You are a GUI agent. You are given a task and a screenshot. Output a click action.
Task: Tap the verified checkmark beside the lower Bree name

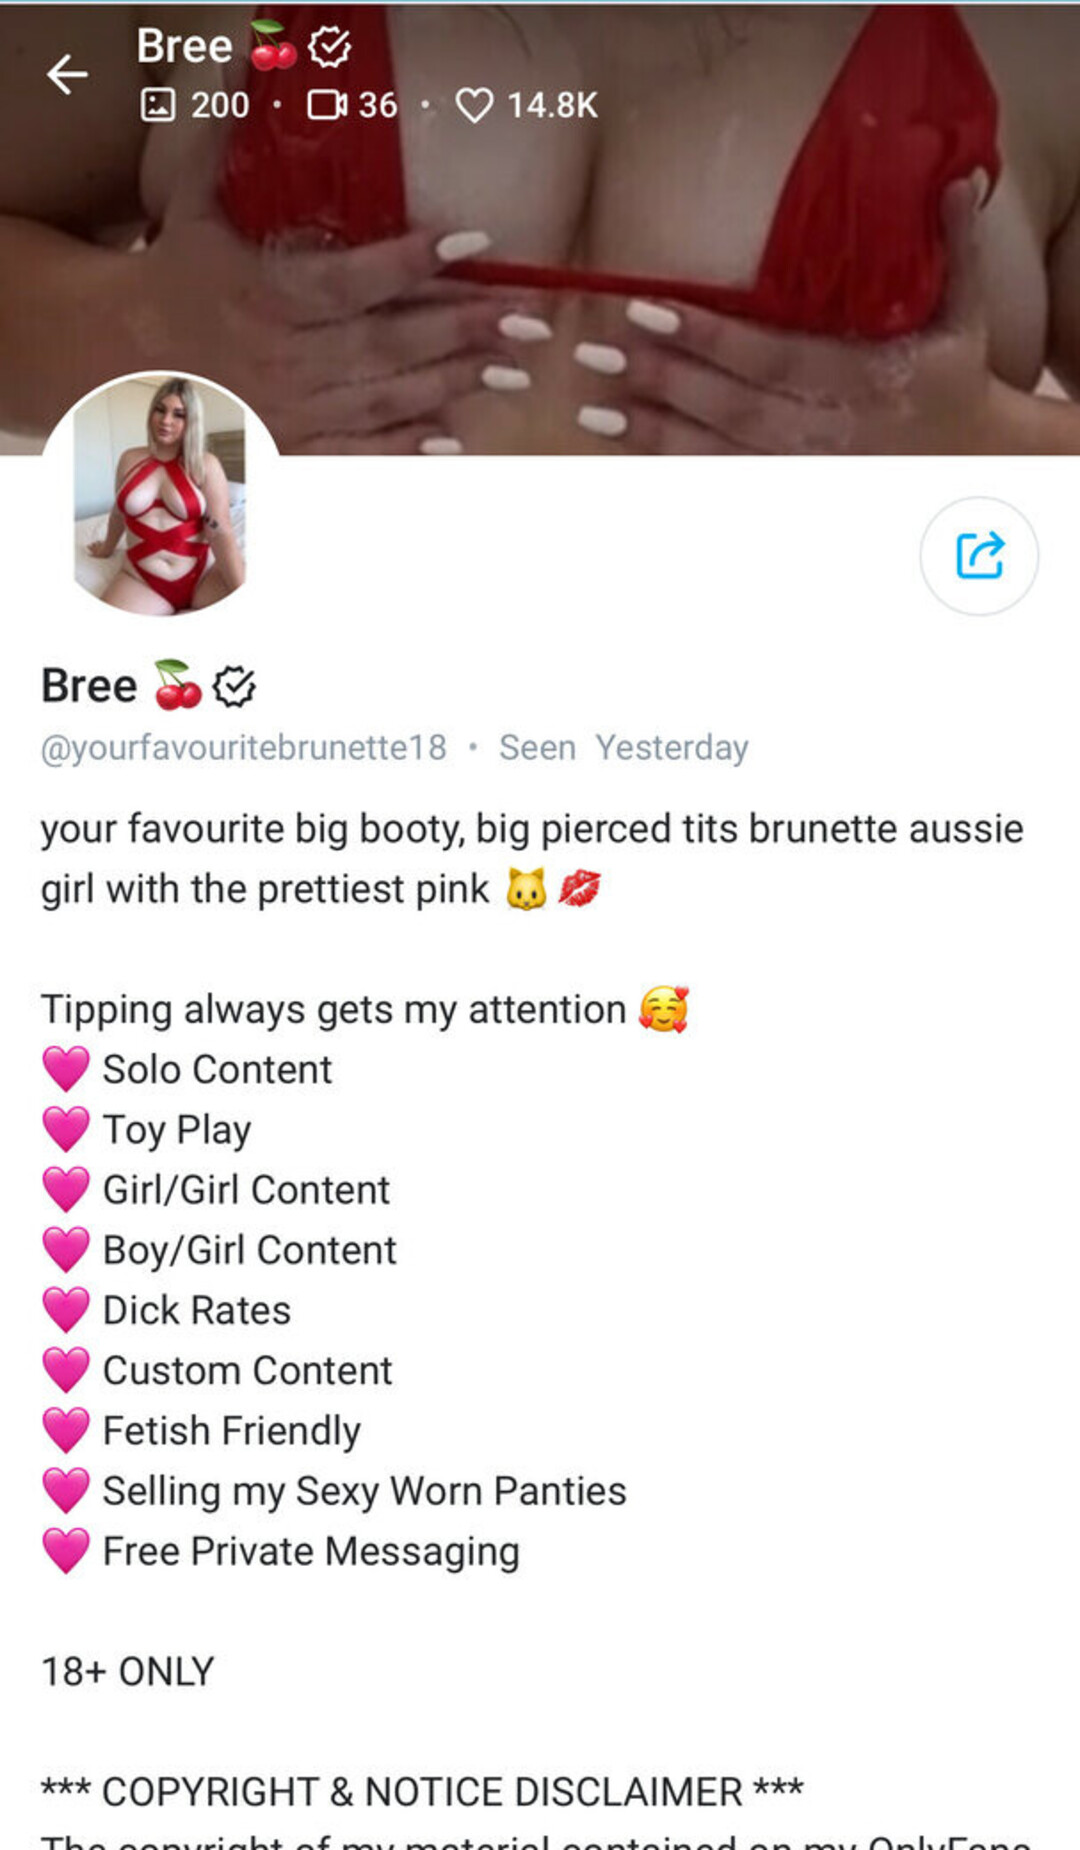pyautogui.click(x=235, y=687)
